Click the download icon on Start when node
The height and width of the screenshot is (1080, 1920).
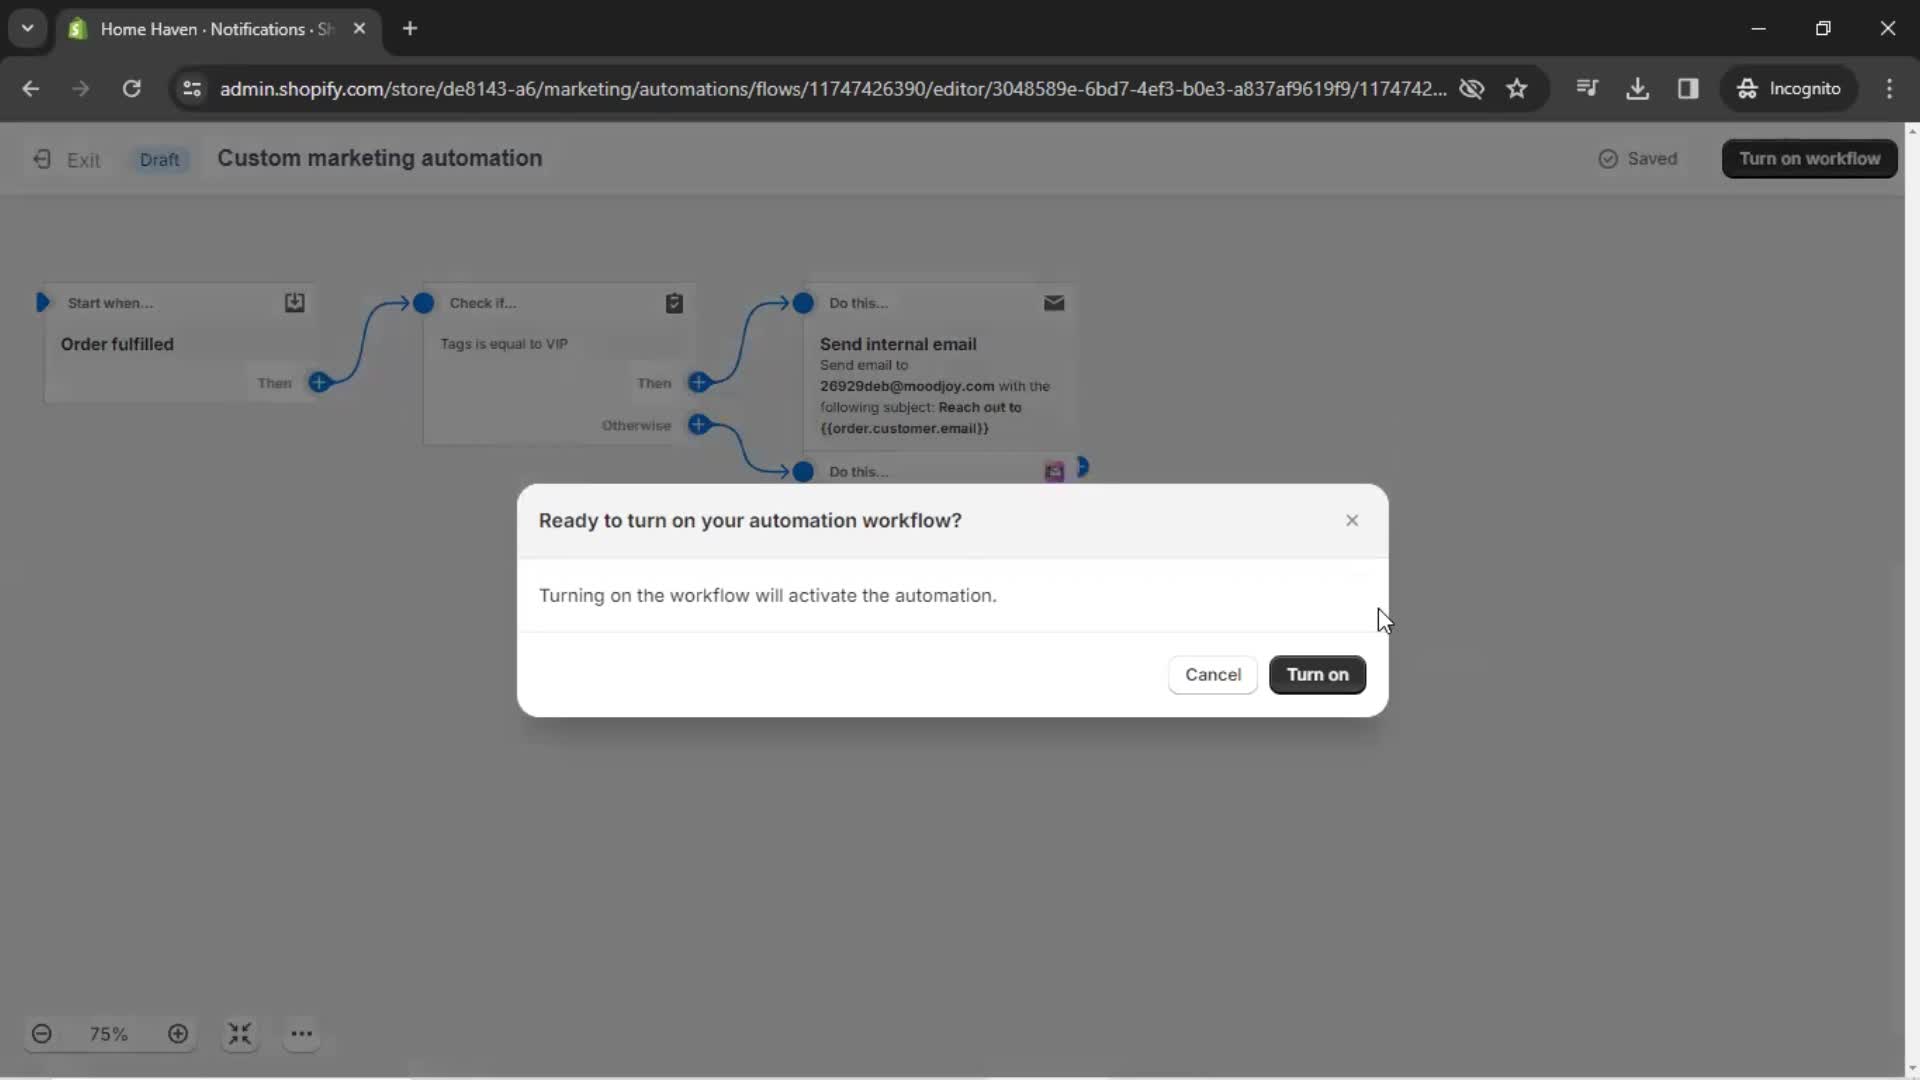pyautogui.click(x=295, y=302)
